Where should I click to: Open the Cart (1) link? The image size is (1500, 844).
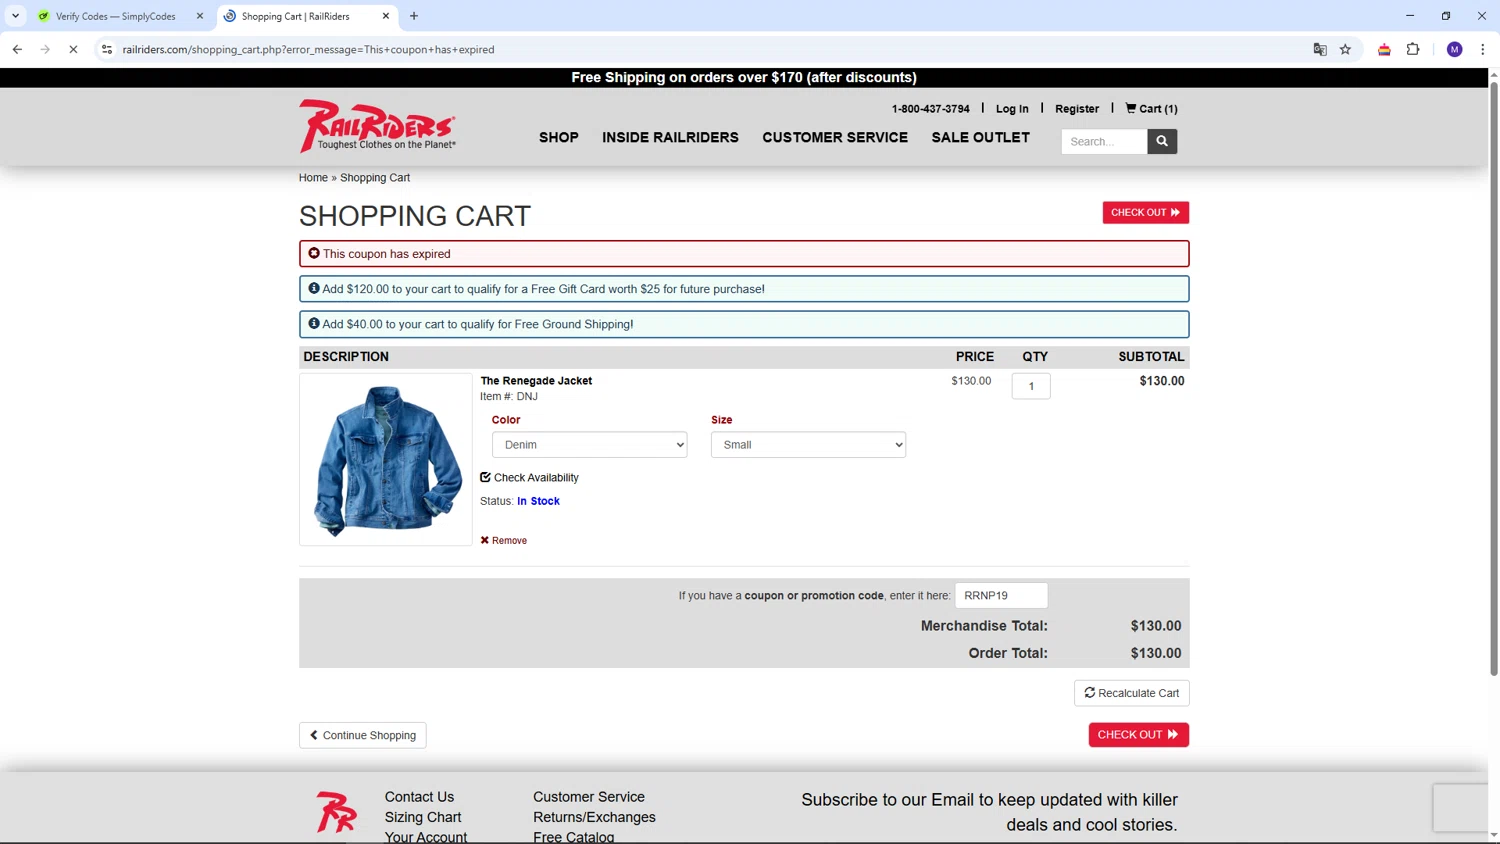pyautogui.click(x=1151, y=108)
